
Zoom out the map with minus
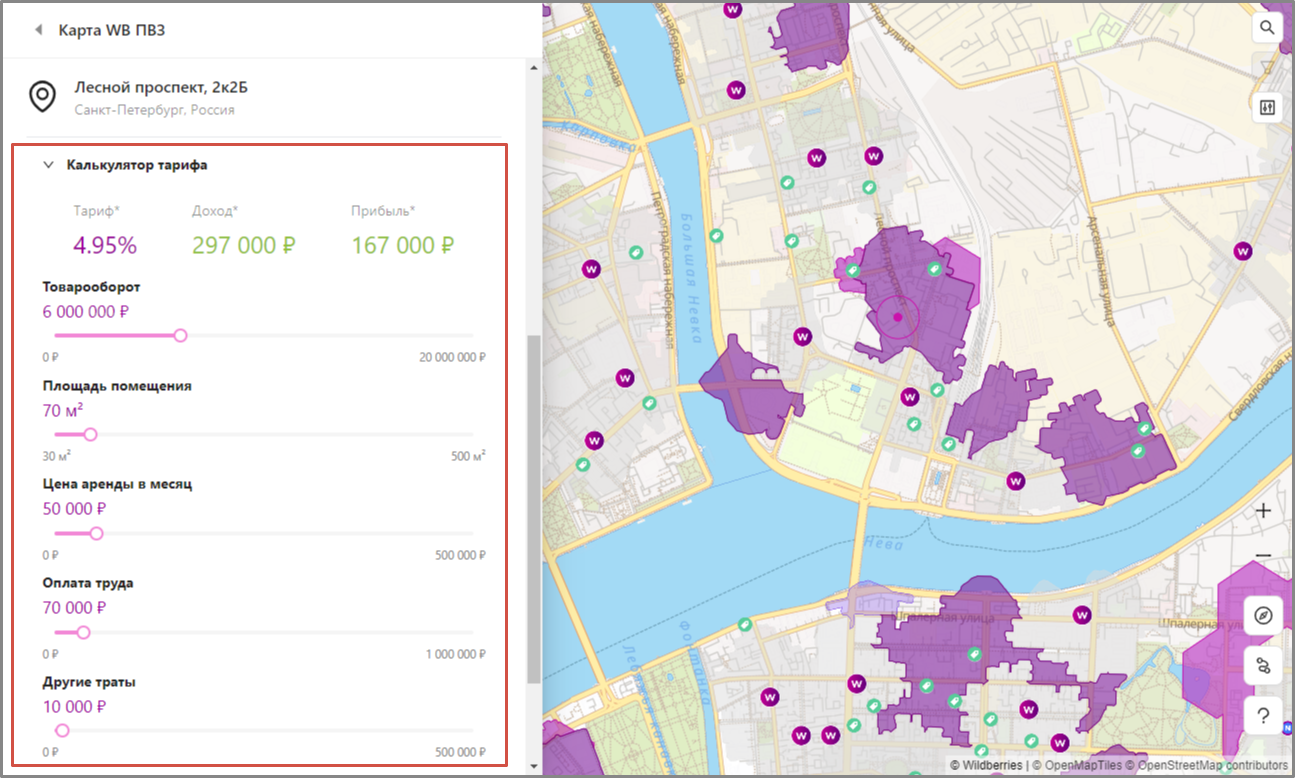1263,555
